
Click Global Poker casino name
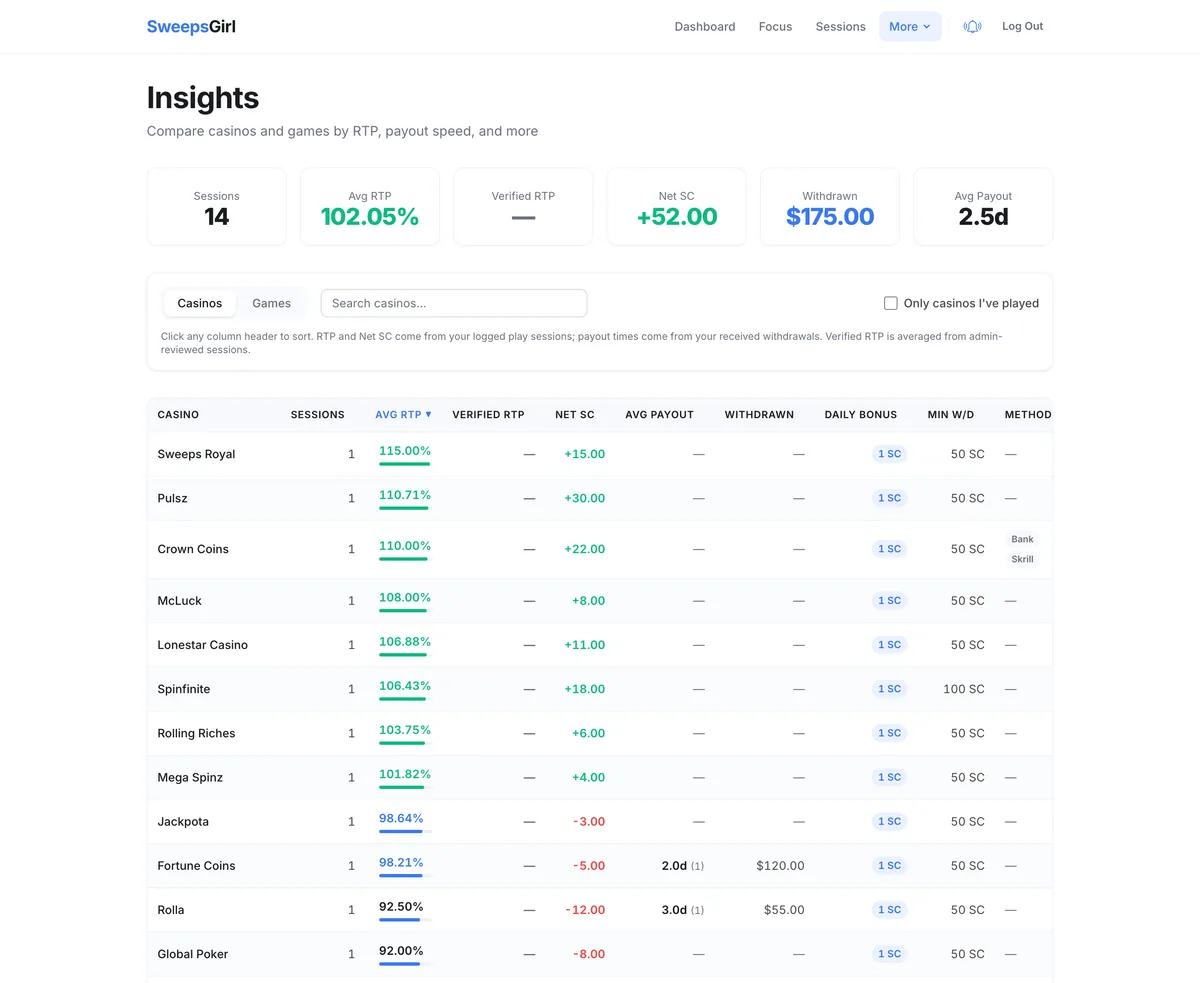(193, 954)
